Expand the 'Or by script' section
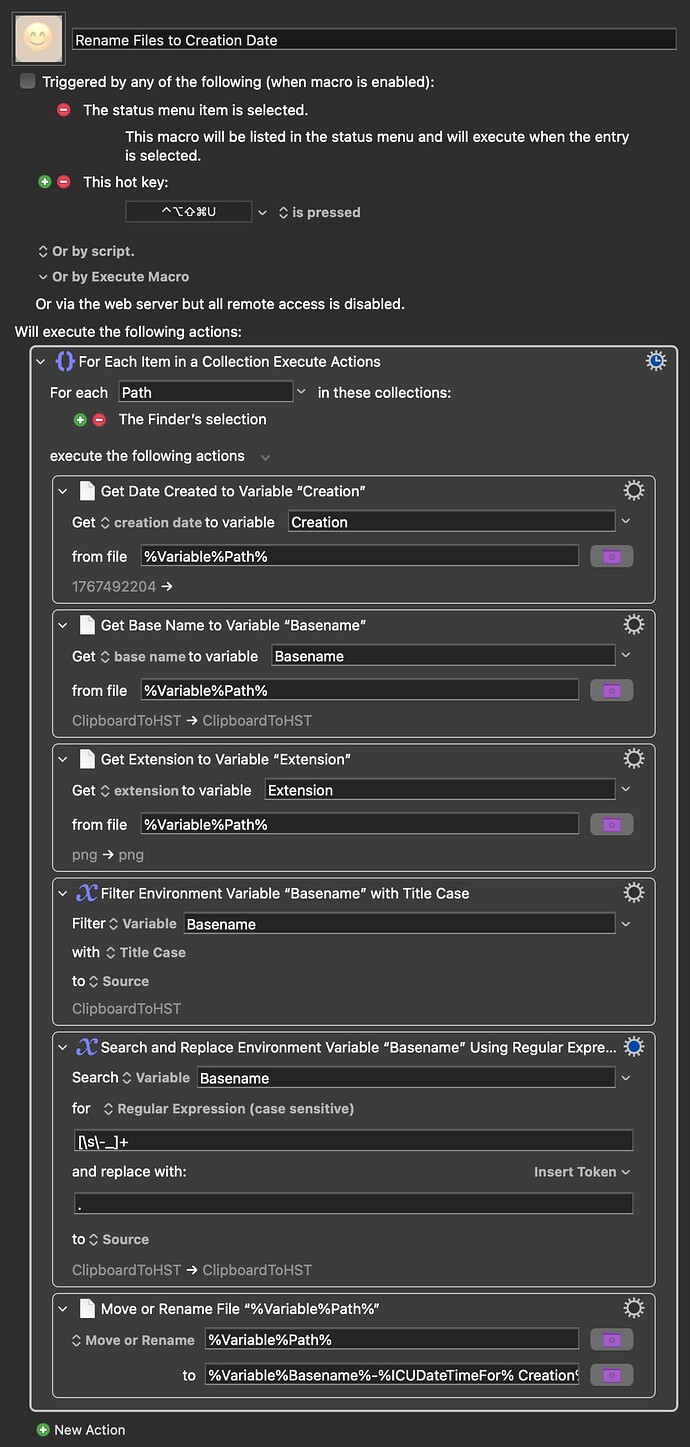This screenshot has height=1447, width=690. pyautogui.click(x=85, y=251)
